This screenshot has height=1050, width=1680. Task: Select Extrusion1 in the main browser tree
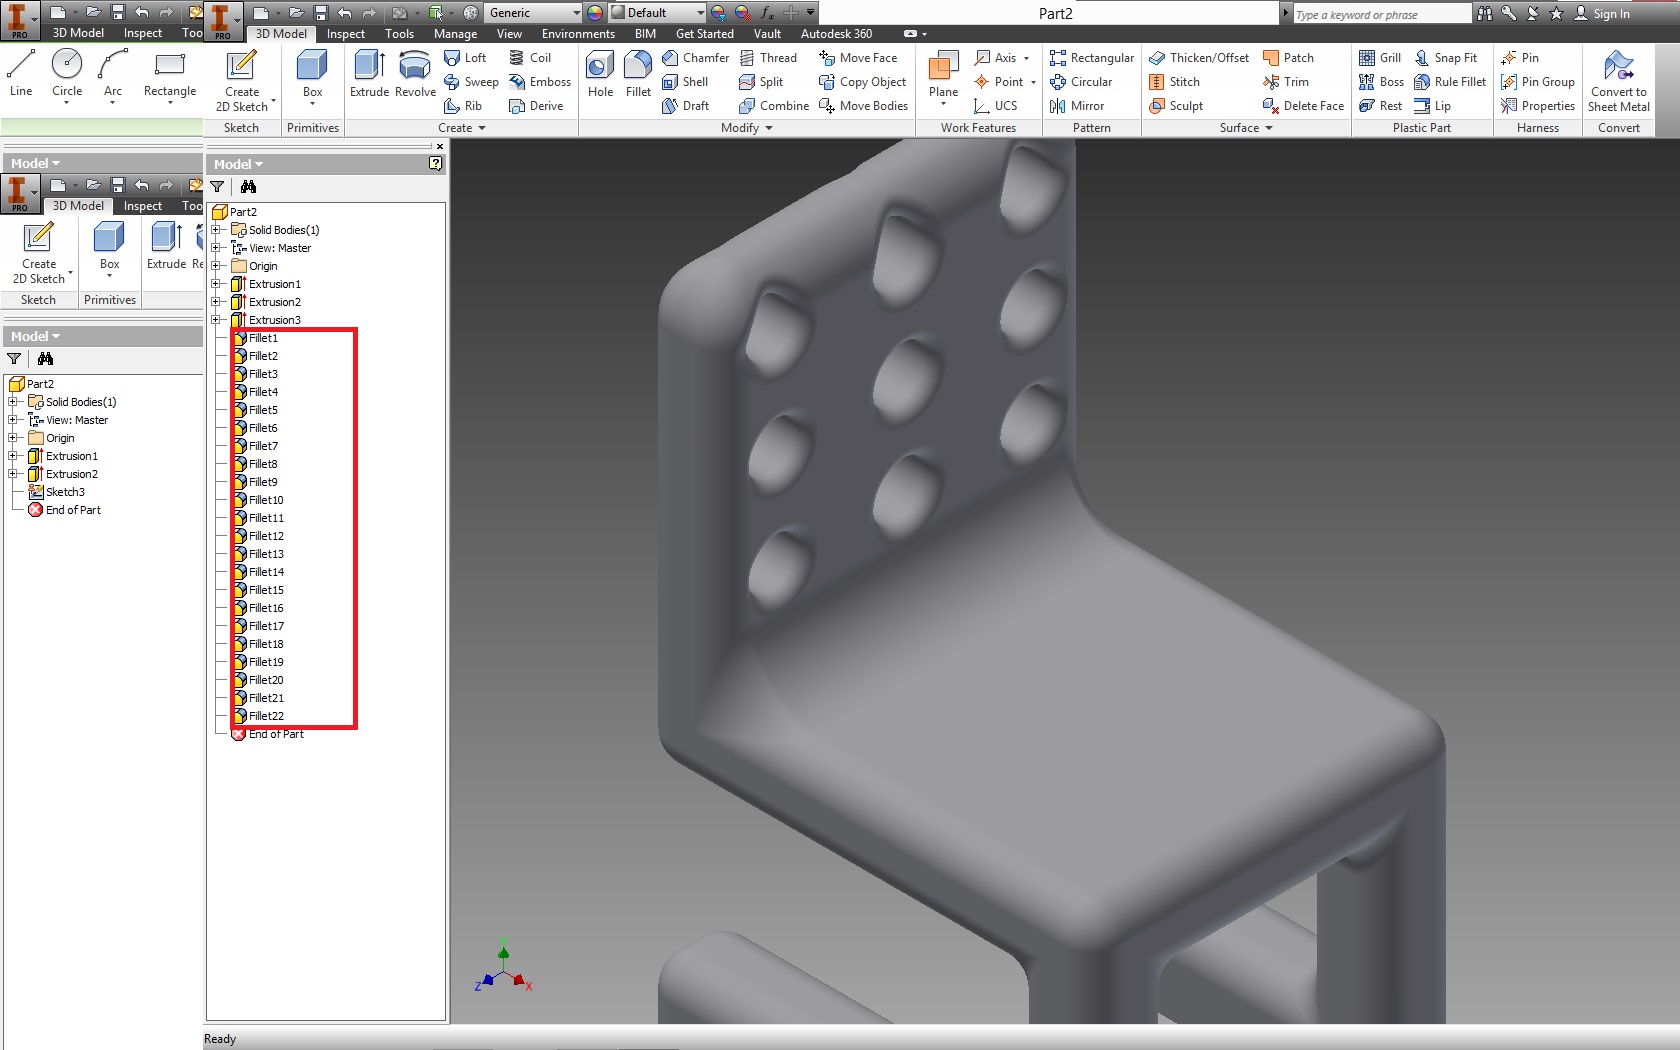(275, 284)
